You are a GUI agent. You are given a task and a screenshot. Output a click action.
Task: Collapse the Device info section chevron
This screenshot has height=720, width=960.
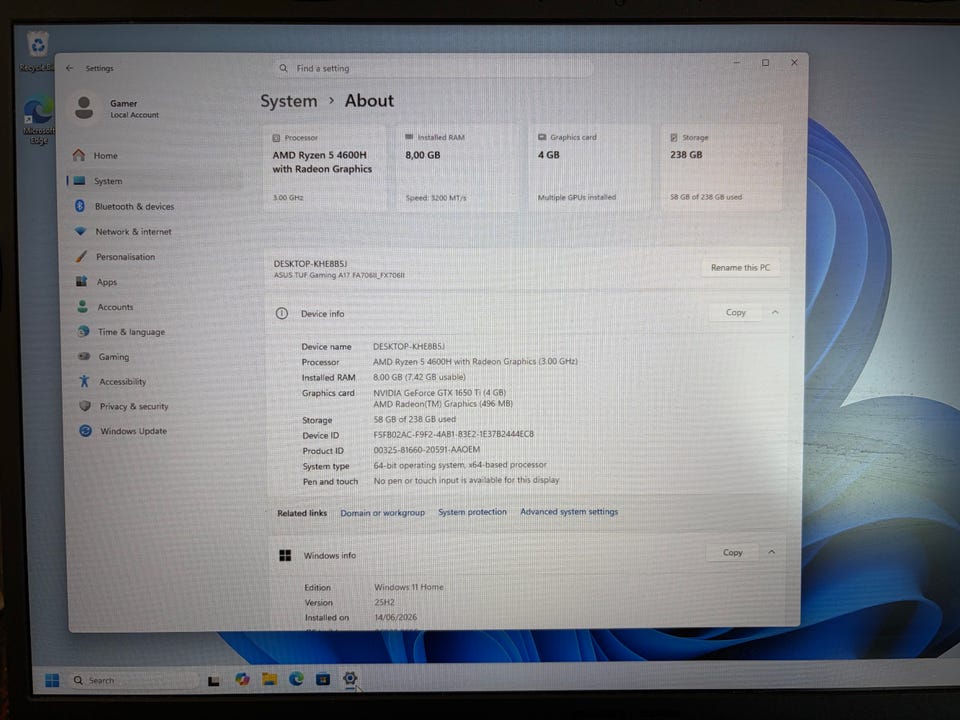coord(774,312)
